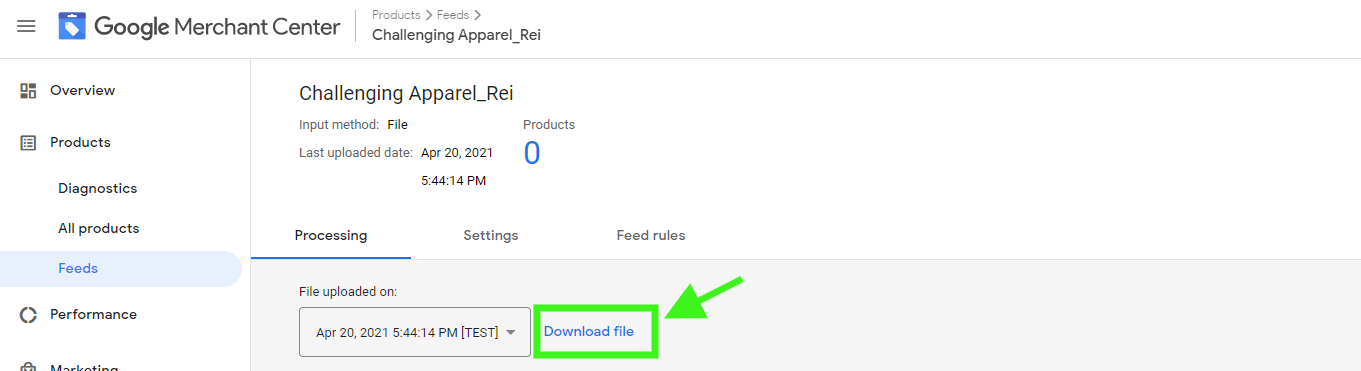This screenshot has height=371, width=1361.
Task: Go to Products in the breadcrumb
Action: point(395,15)
